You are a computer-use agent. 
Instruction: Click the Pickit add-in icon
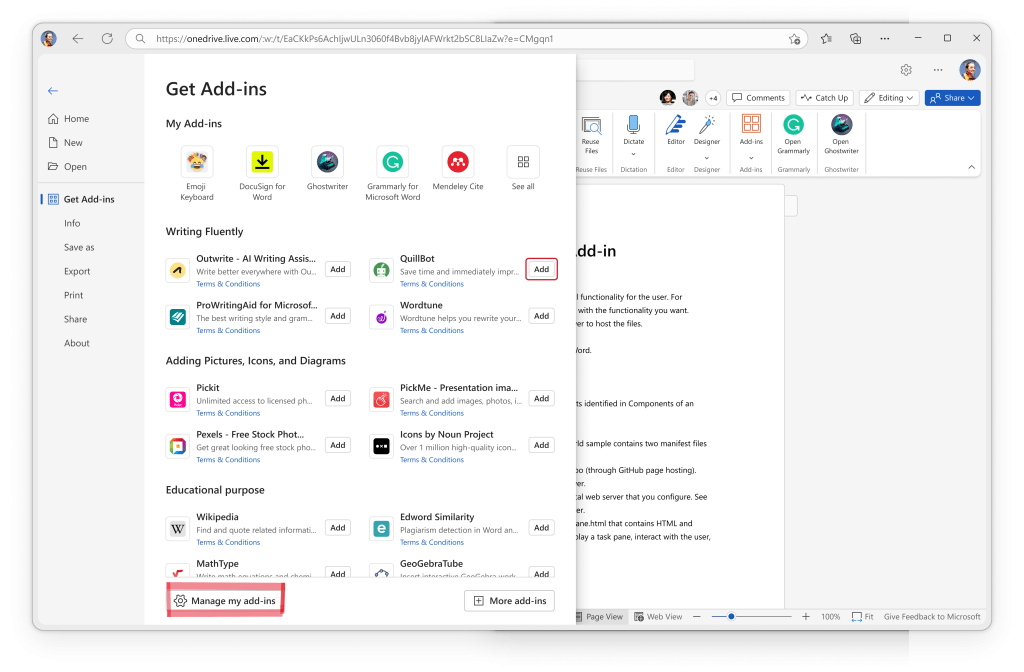178,399
